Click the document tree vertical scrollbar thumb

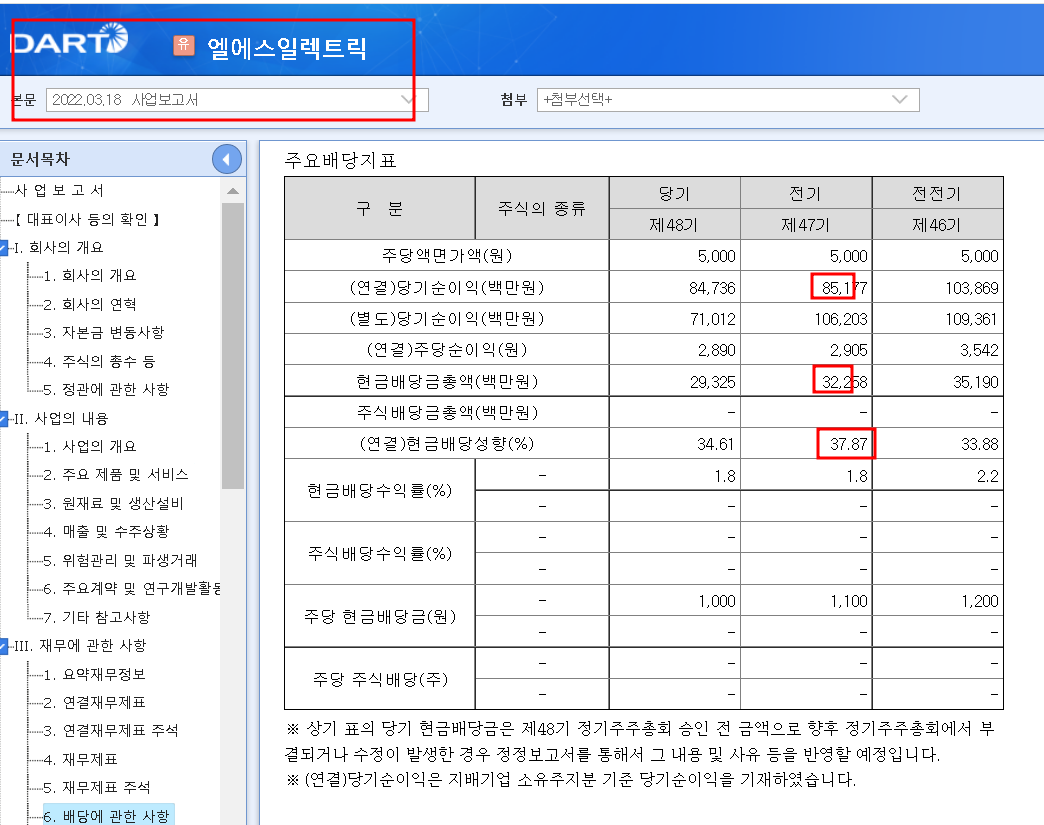tap(232, 346)
